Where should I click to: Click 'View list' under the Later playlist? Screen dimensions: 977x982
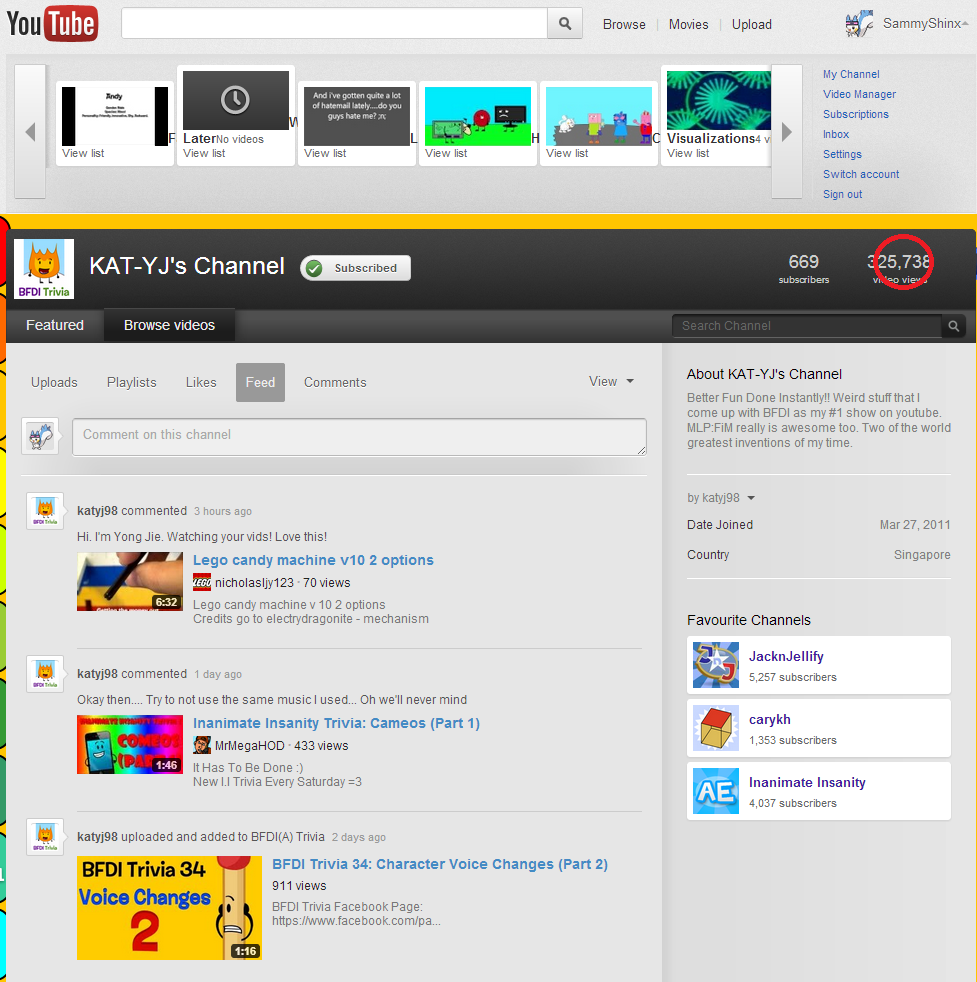pos(204,153)
